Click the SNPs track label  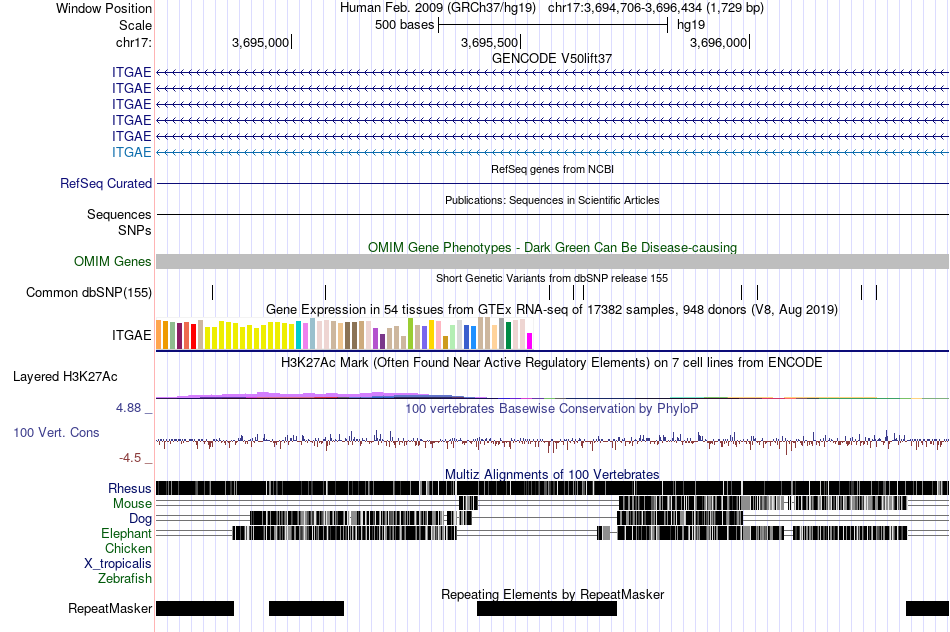(x=135, y=230)
